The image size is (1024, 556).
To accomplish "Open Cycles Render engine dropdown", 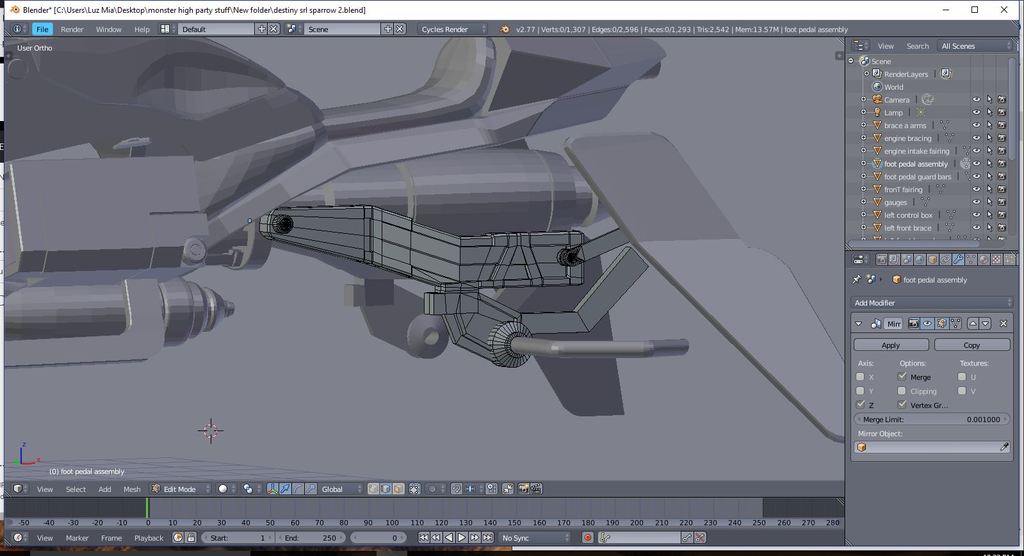I will coord(453,29).
